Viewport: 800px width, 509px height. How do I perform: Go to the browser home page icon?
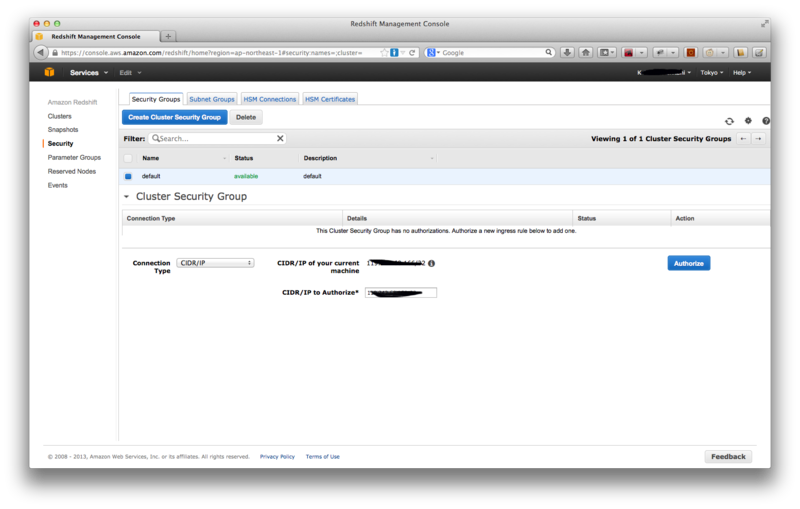tap(586, 53)
